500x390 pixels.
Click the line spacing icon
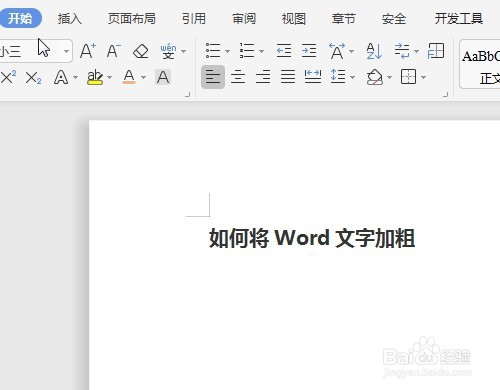click(338, 76)
